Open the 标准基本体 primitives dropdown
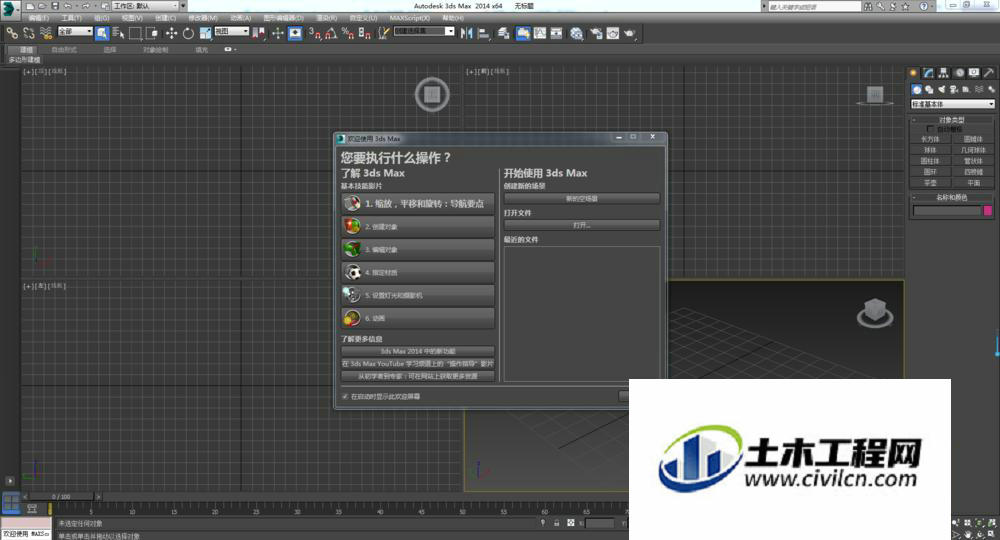This screenshot has height=540, width=1000. 953,104
